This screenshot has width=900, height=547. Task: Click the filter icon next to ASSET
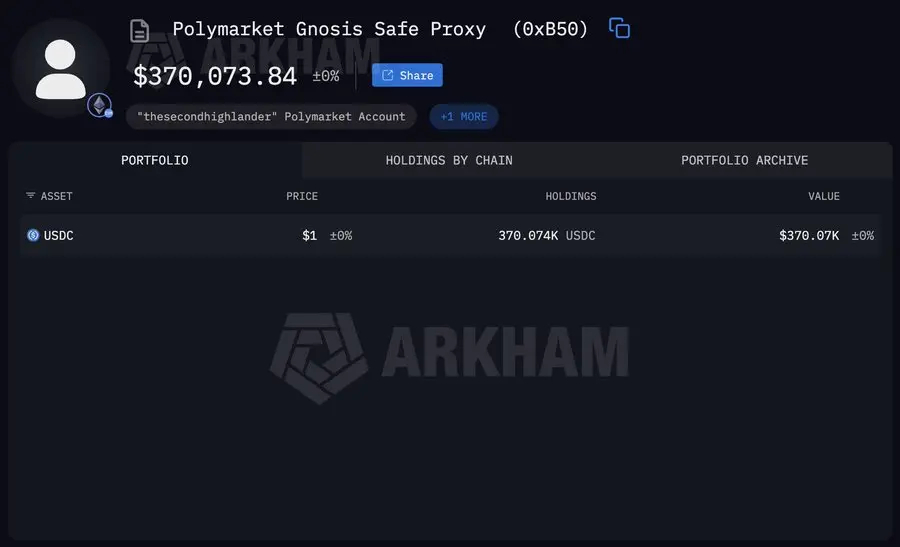(30, 195)
